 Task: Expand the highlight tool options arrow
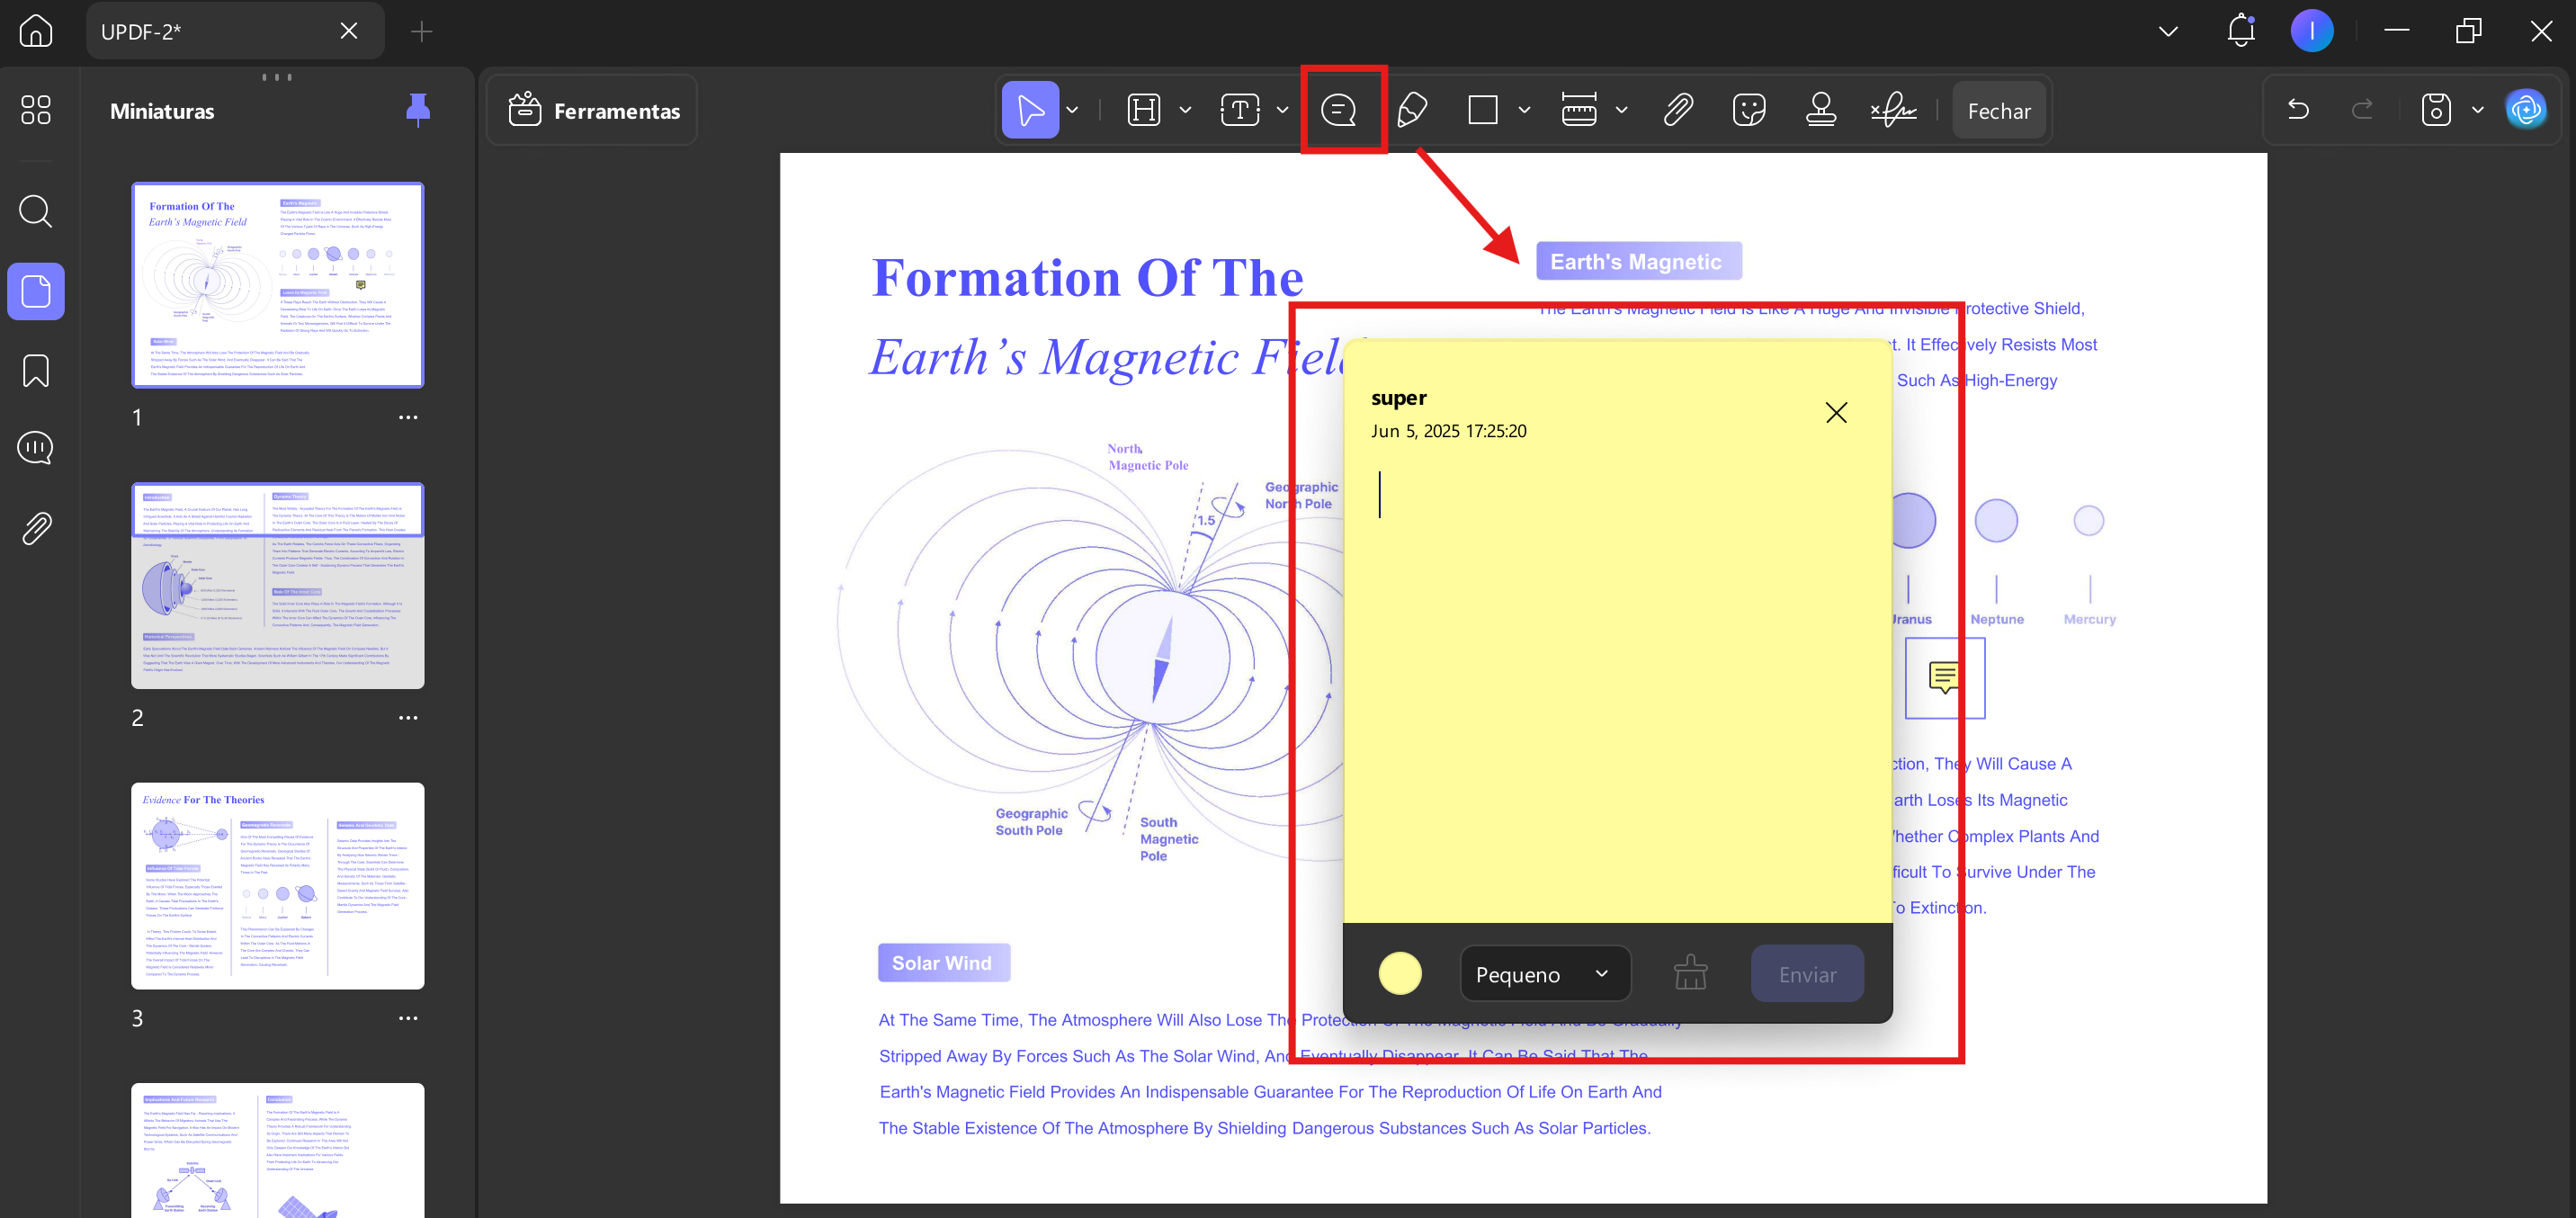[x=1185, y=110]
